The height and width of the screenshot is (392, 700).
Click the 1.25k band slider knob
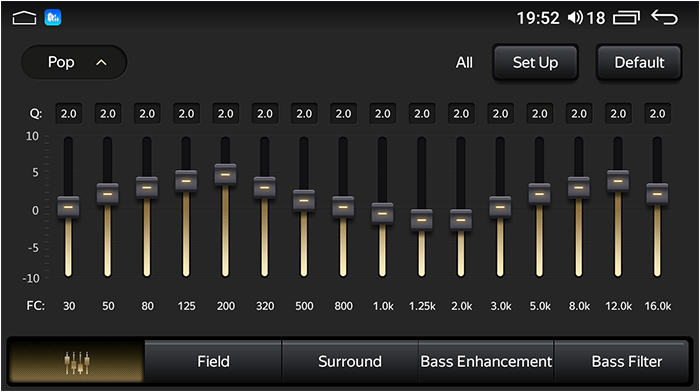[422, 220]
